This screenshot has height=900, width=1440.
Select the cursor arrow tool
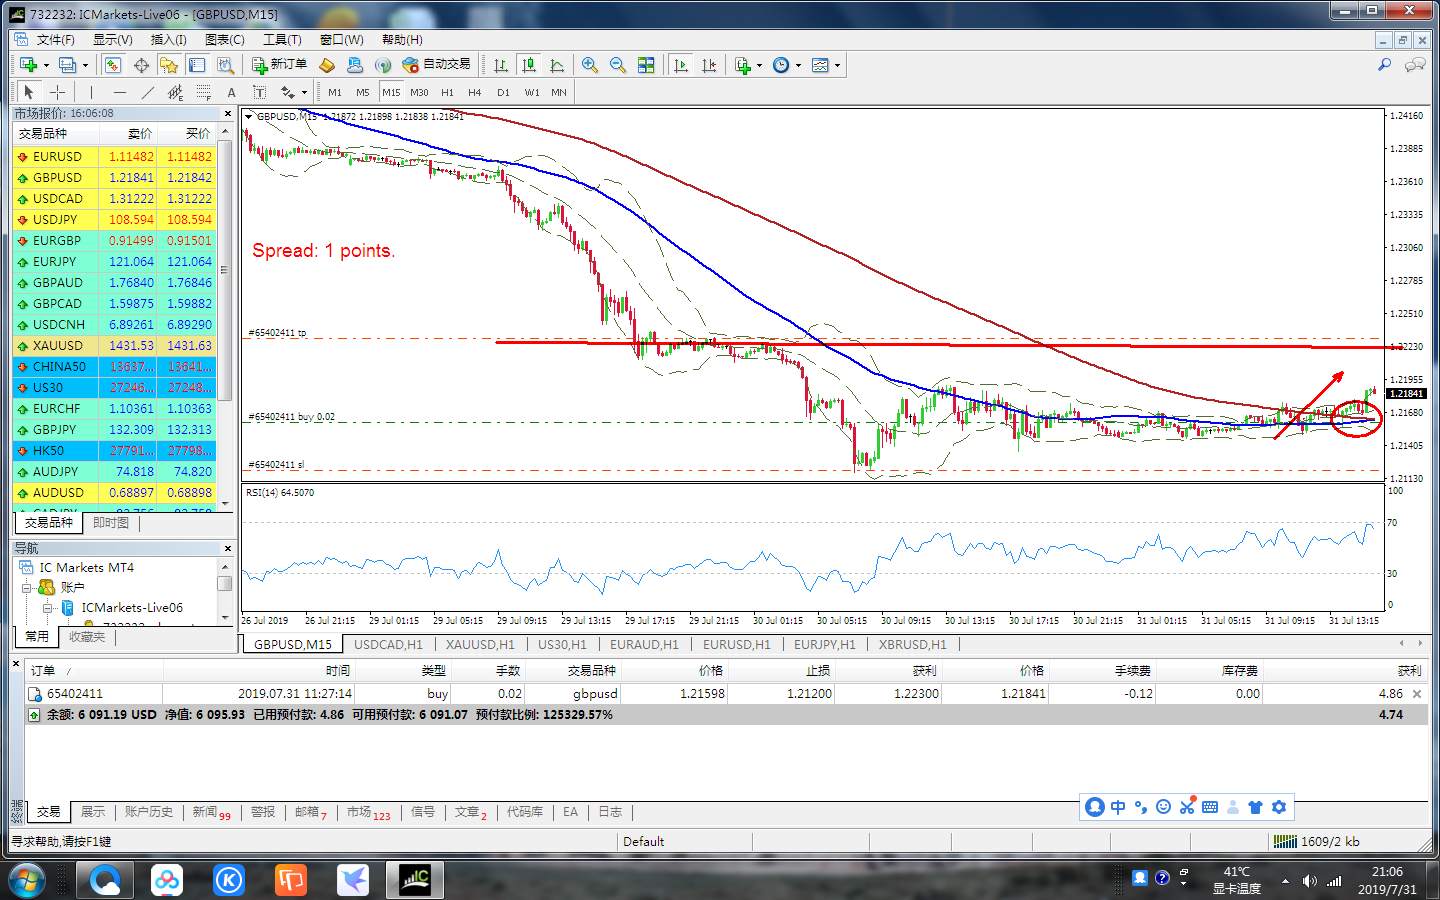coord(28,92)
